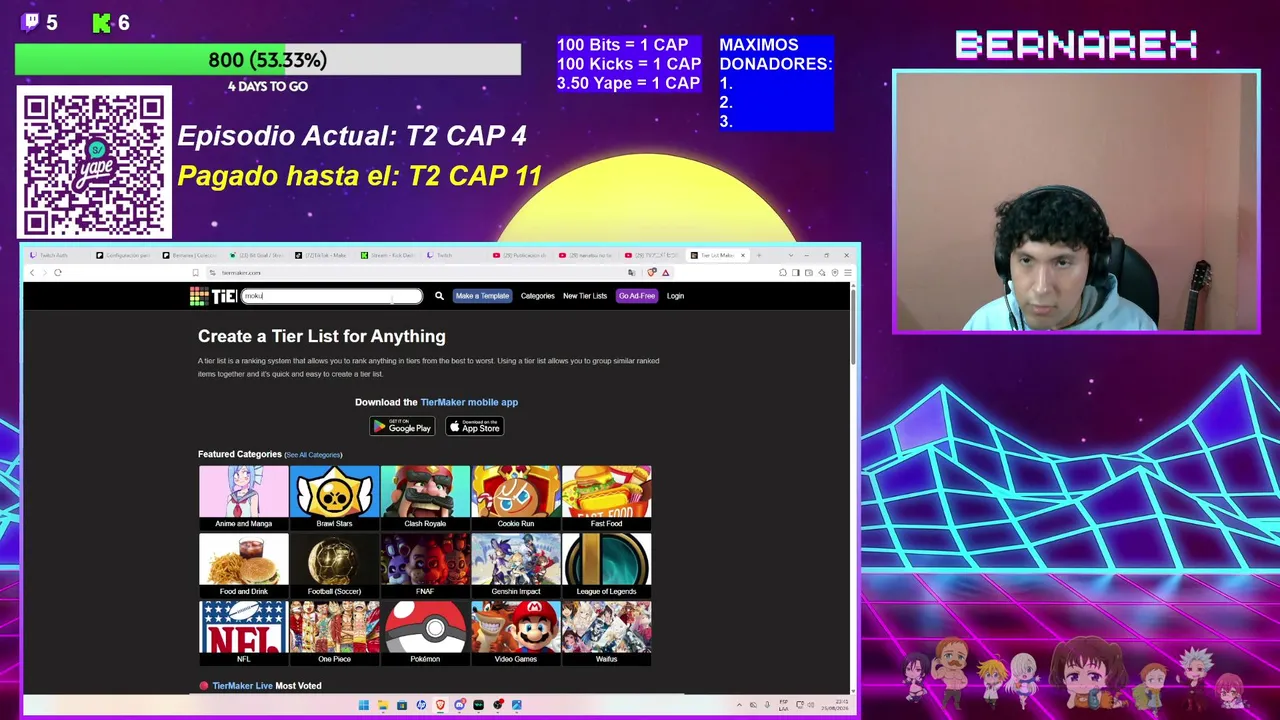Switch to the Stream Kick Dashboard tab
Screen dimensions: 1280x720
[x=388, y=255]
